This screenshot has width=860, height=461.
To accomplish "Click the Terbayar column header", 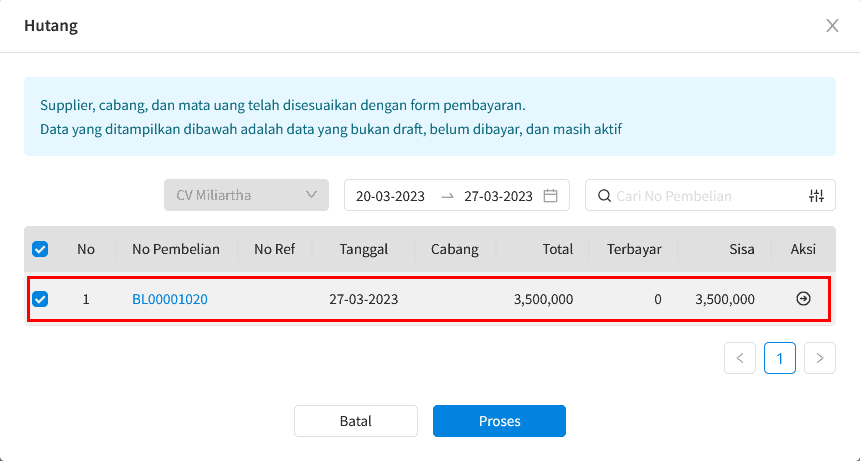I will point(634,249).
